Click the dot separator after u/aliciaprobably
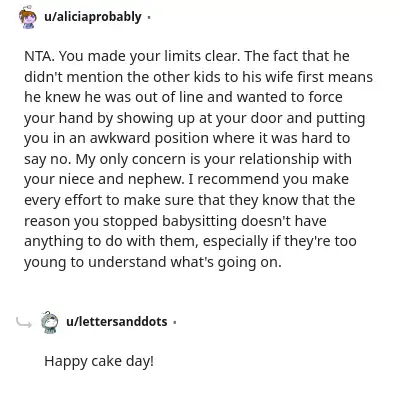 tap(149, 17)
